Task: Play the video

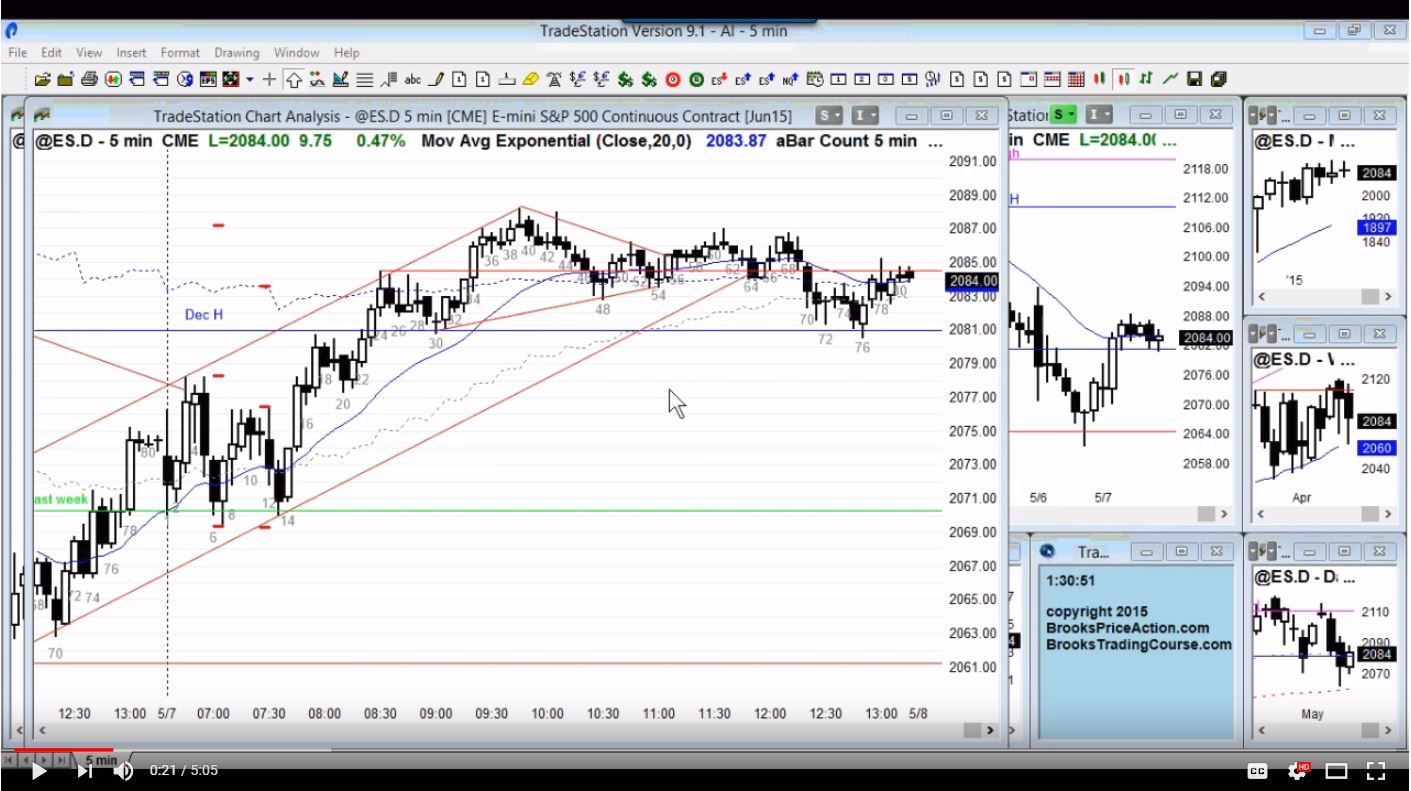Action: click(x=38, y=770)
